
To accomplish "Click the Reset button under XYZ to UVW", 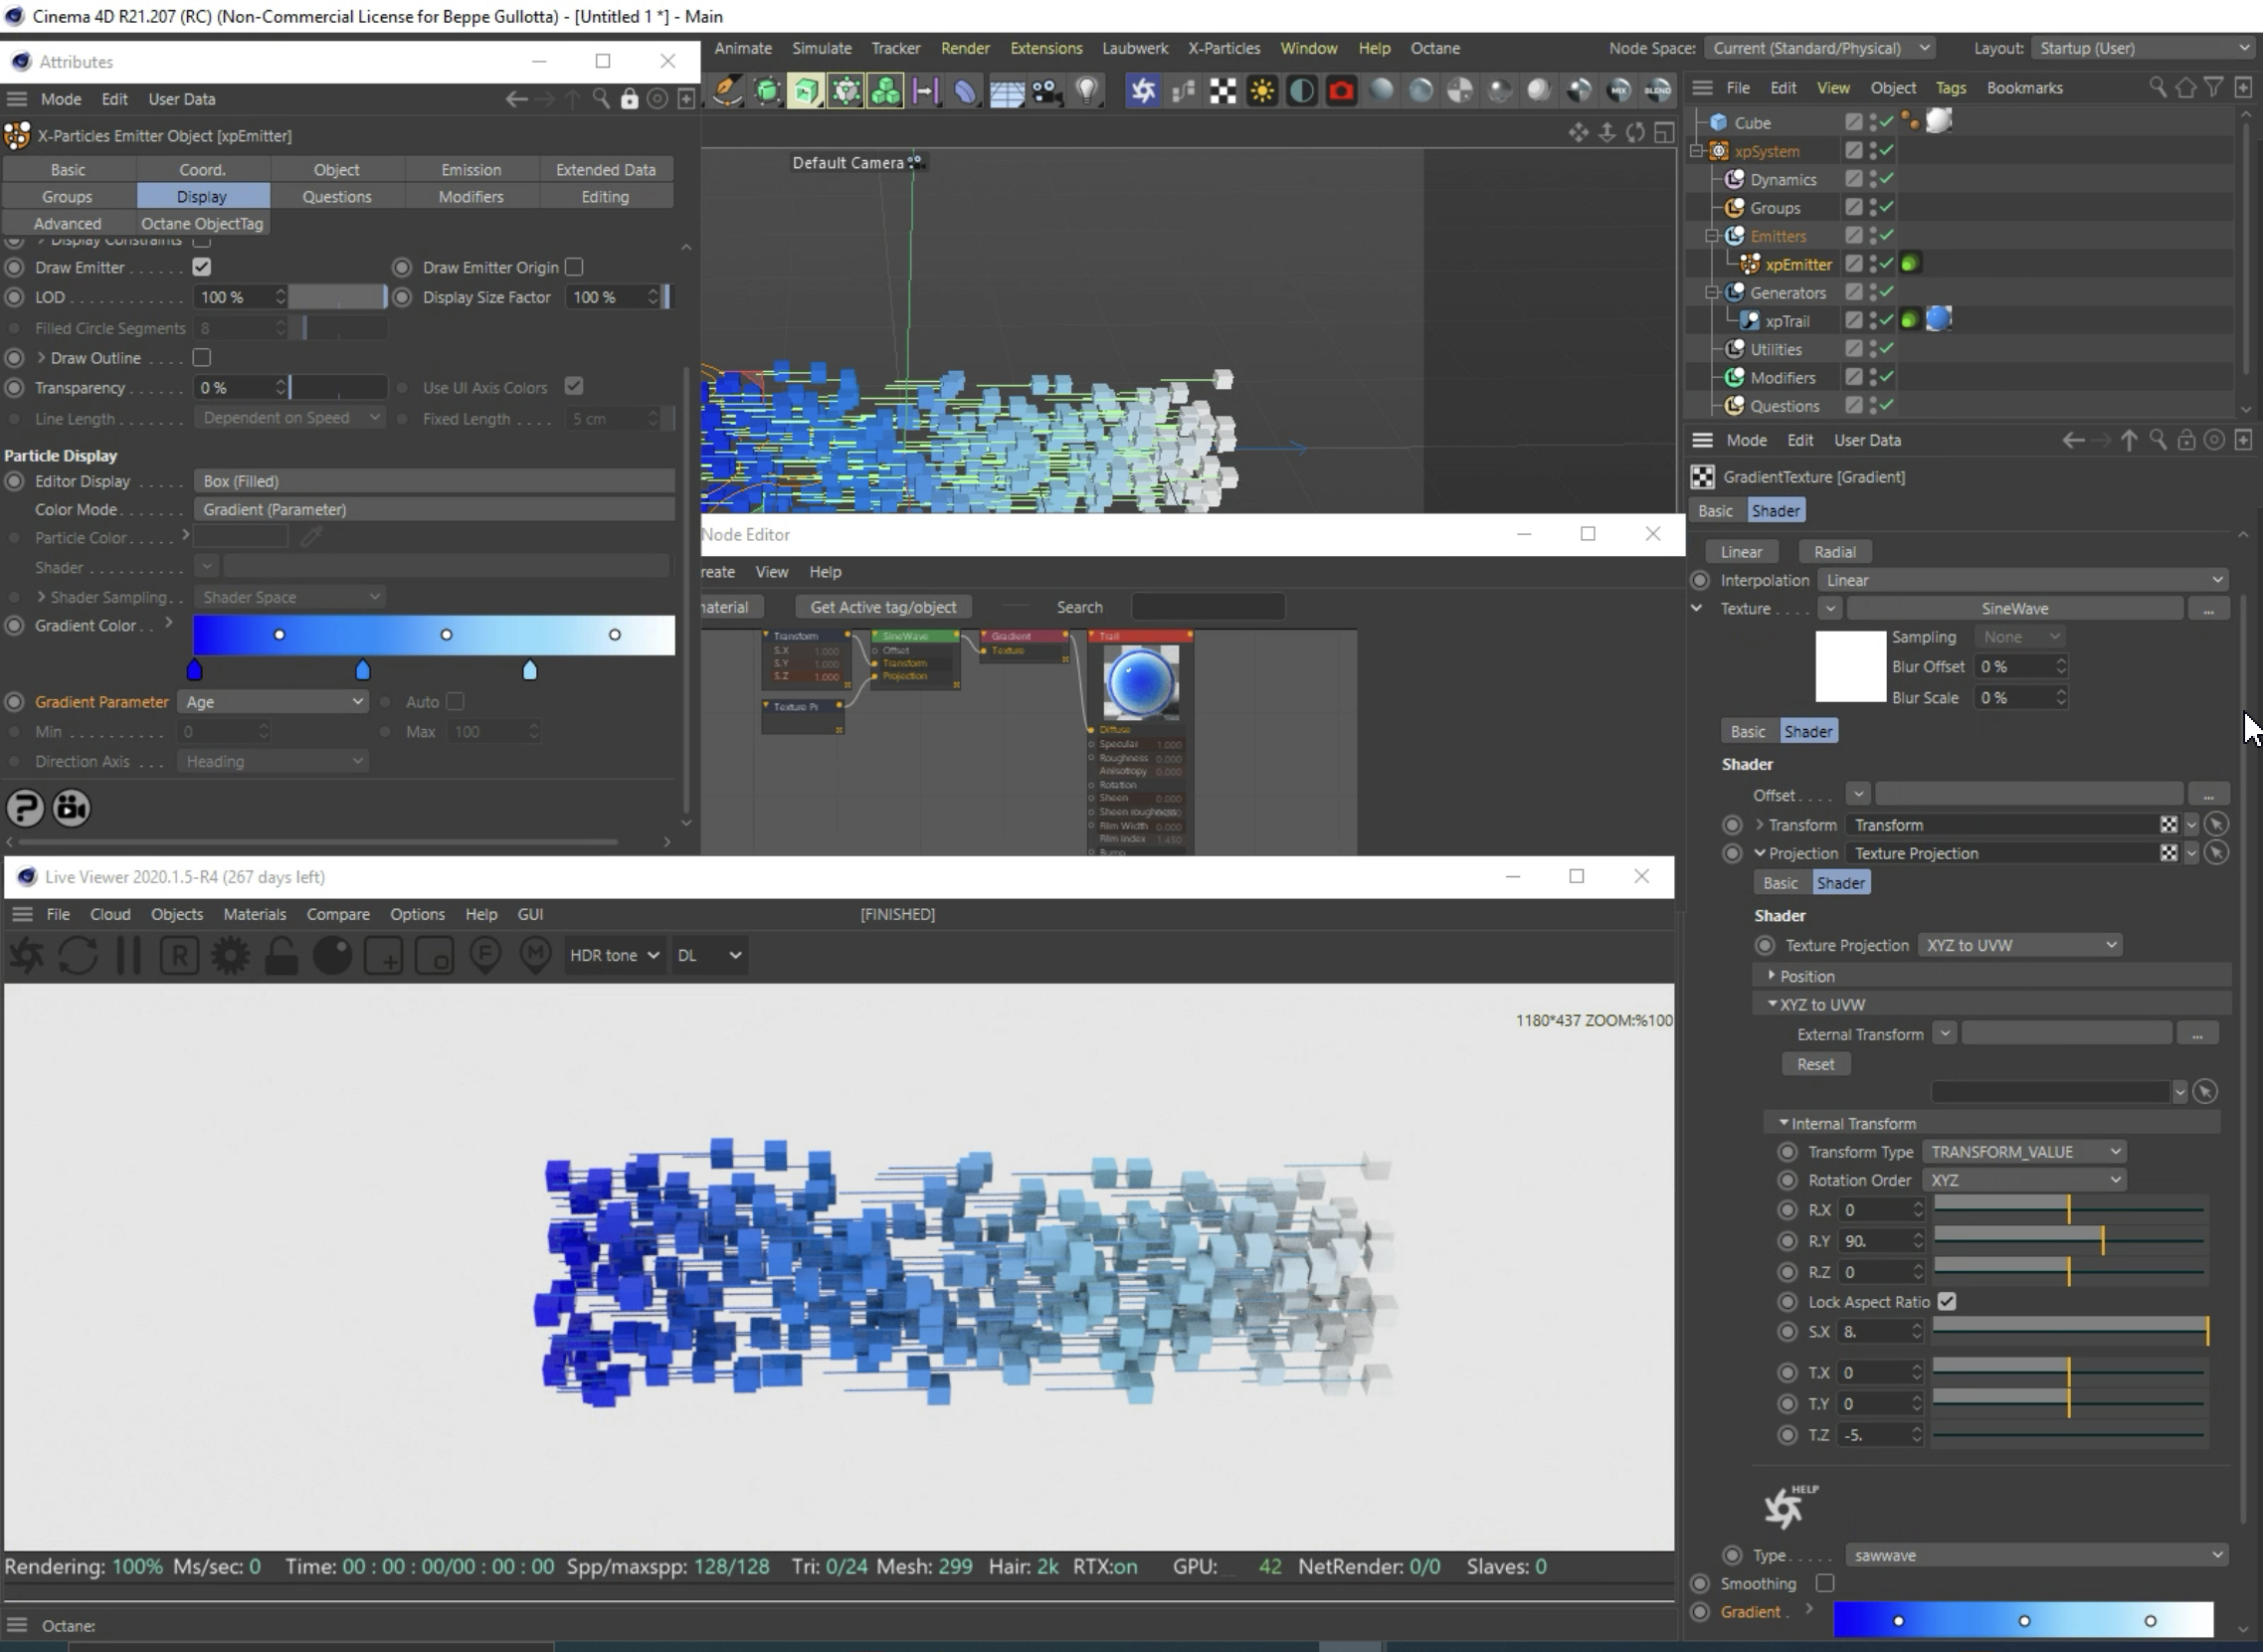I will [x=1814, y=1064].
